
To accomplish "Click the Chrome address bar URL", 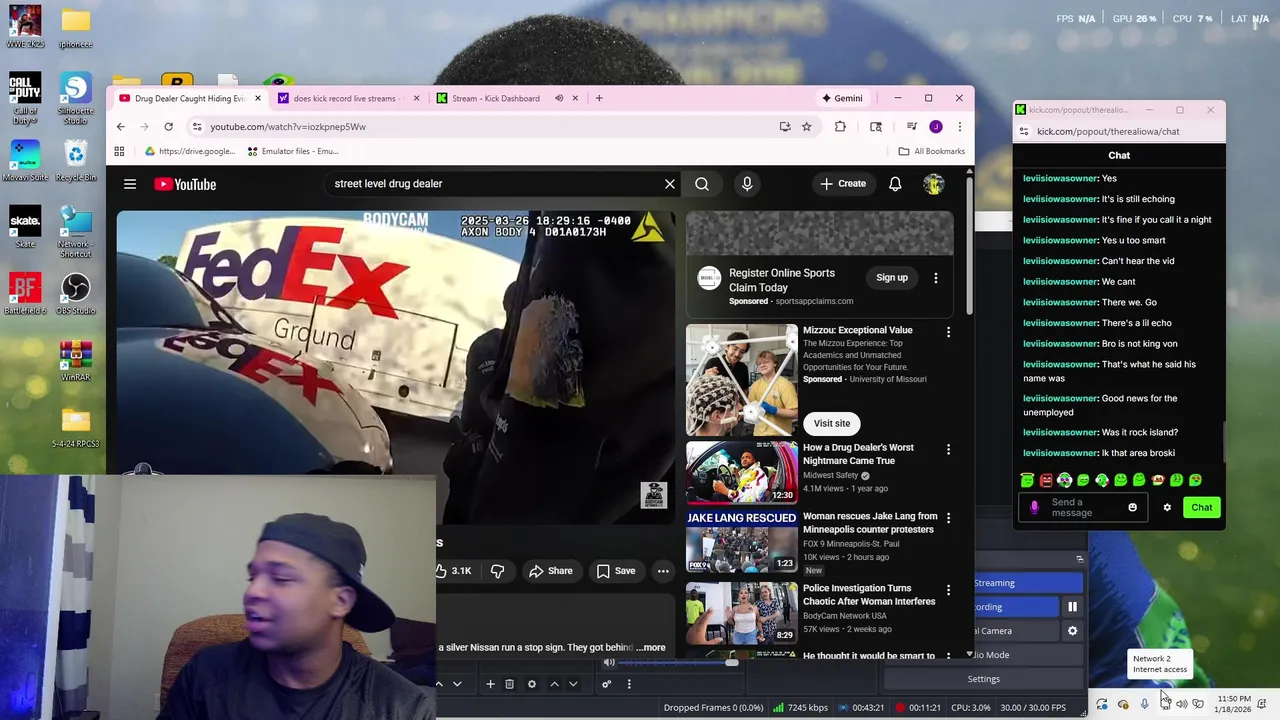I will pos(288,127).
